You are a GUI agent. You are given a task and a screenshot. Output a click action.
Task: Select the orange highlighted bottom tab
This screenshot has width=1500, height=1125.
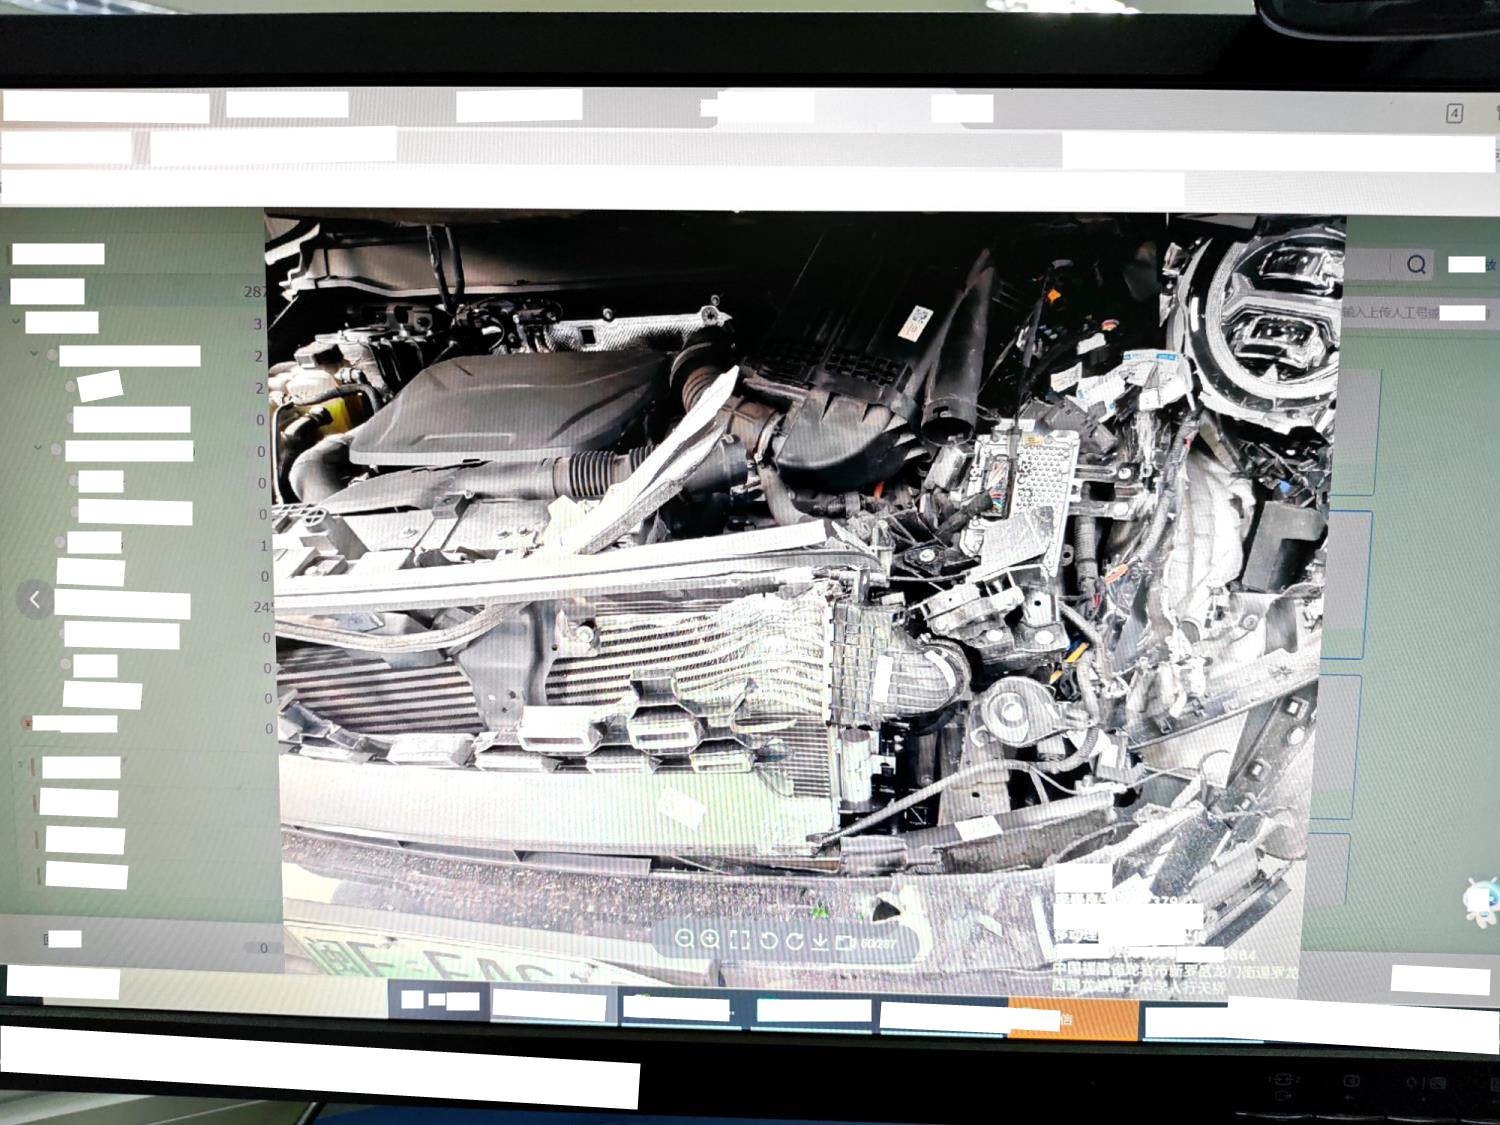pyautogui.click(x=1072, y=1019)
